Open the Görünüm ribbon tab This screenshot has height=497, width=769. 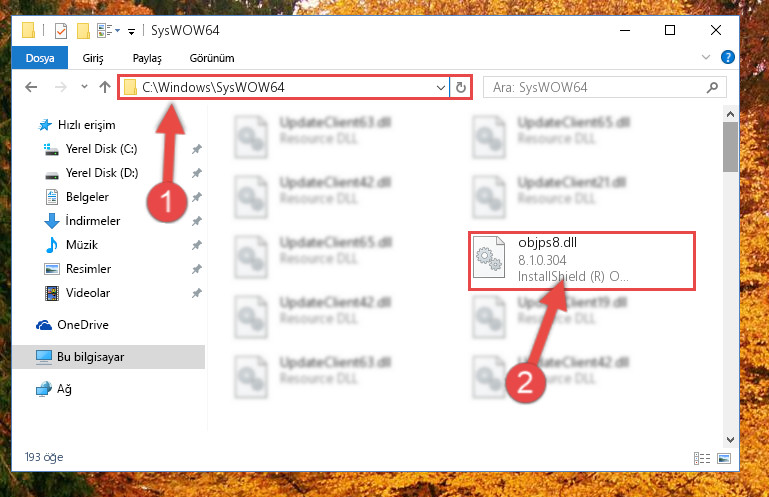(x=212, y=58)
